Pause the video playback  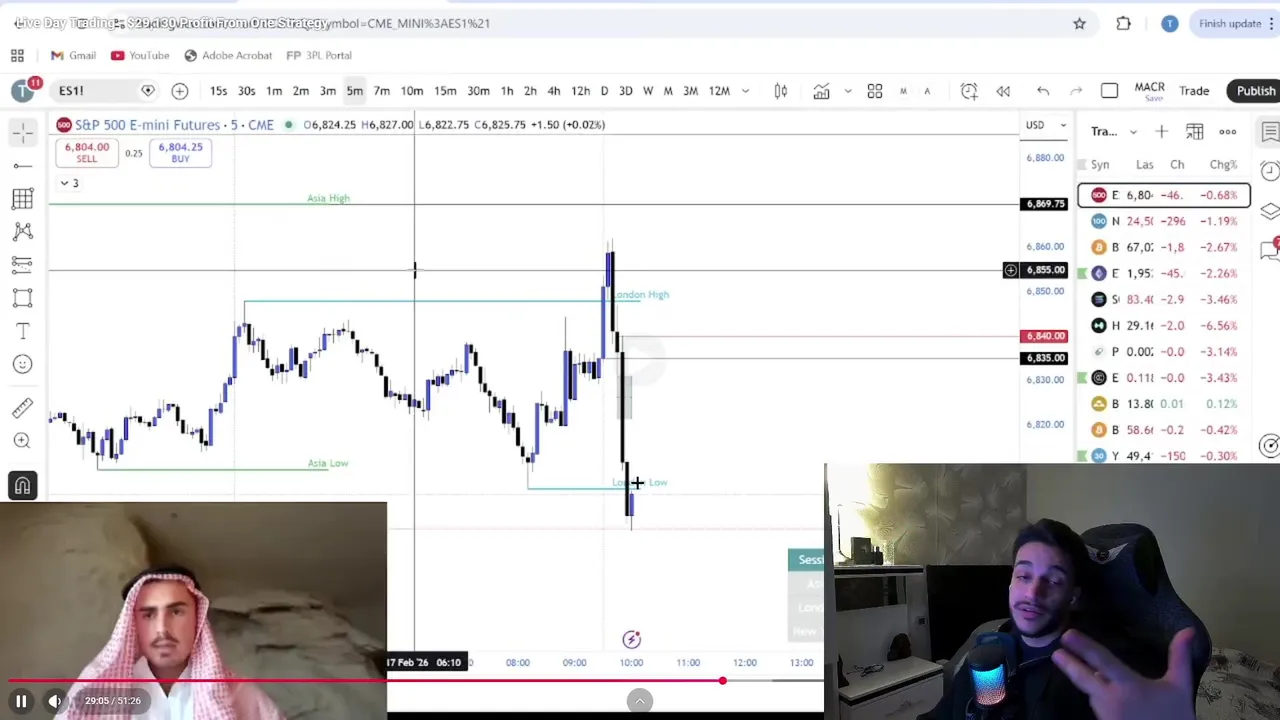21,701
